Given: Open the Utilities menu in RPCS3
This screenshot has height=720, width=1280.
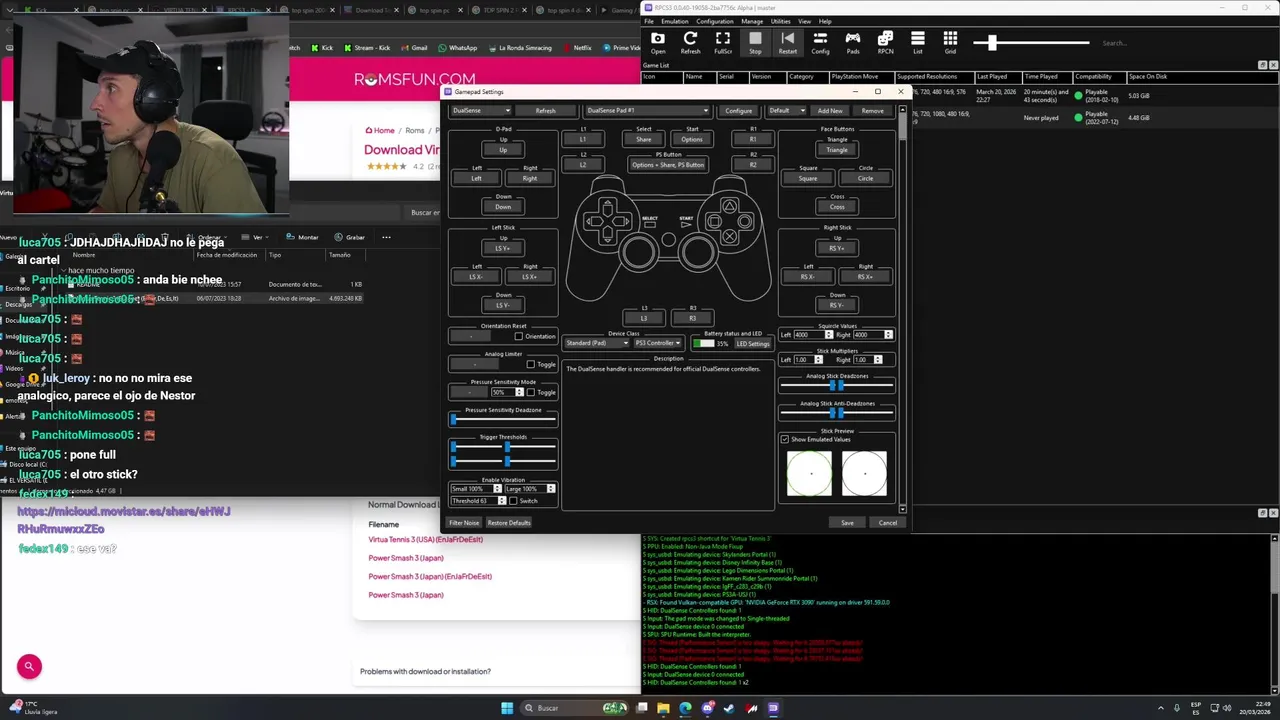Looking at the screenshot, I should click(781, 21).
